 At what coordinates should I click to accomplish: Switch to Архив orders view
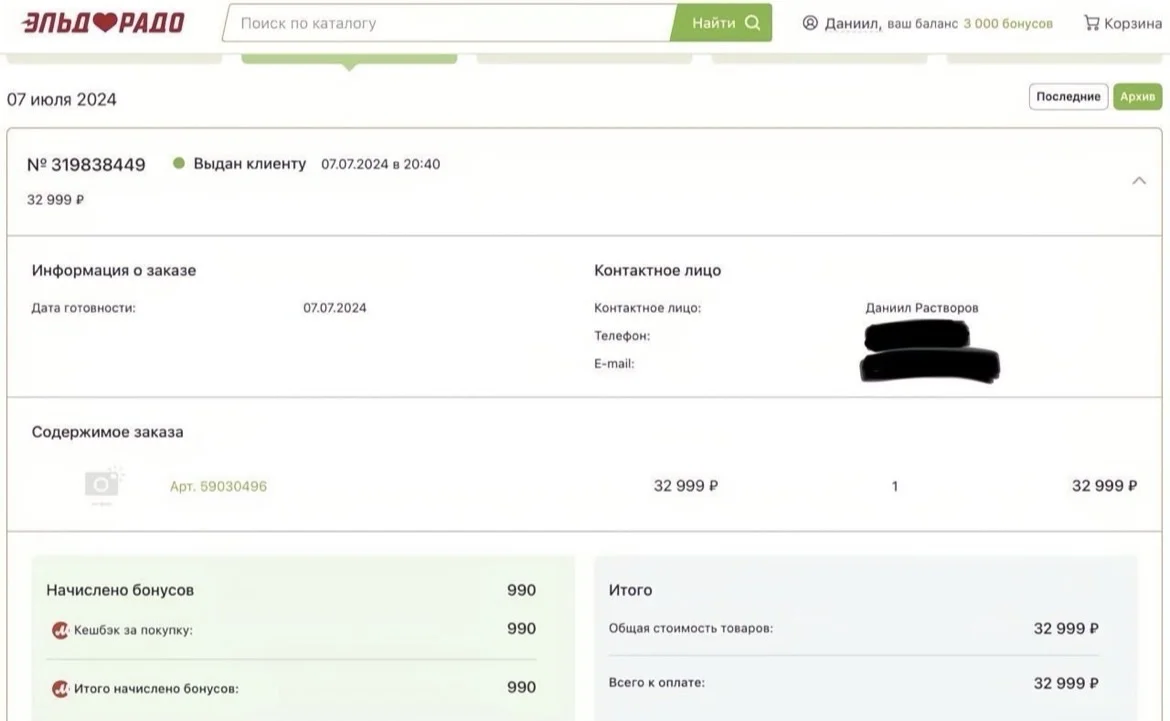tap(1137, 96)
